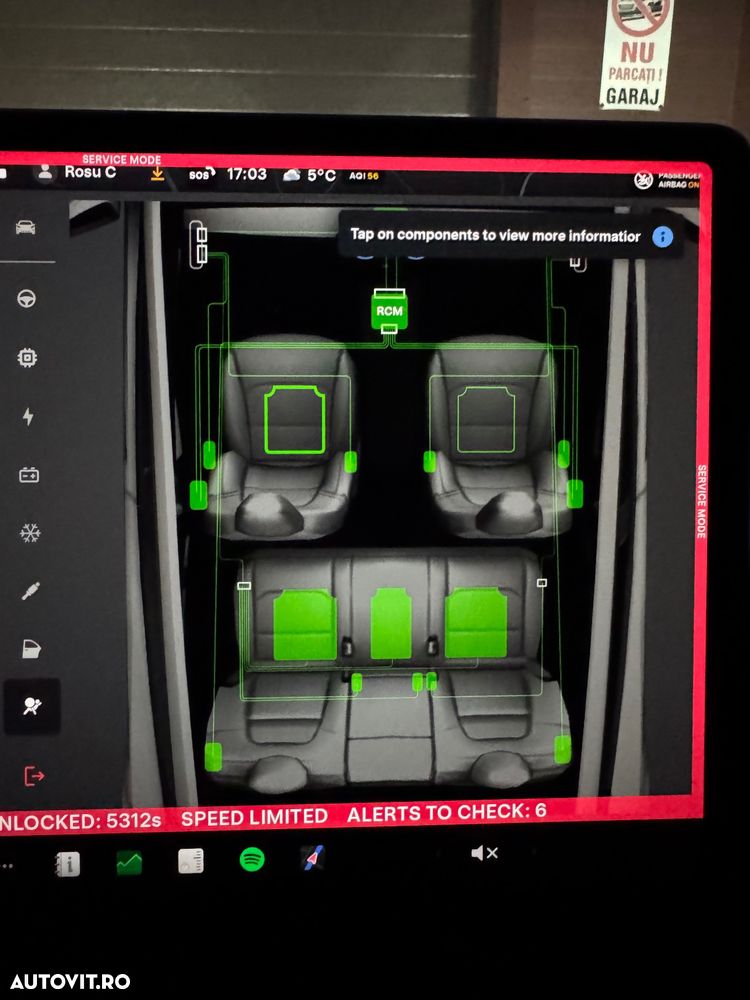
Task: Open the lightning bolt high voltage section
Action: click(28, 416)
